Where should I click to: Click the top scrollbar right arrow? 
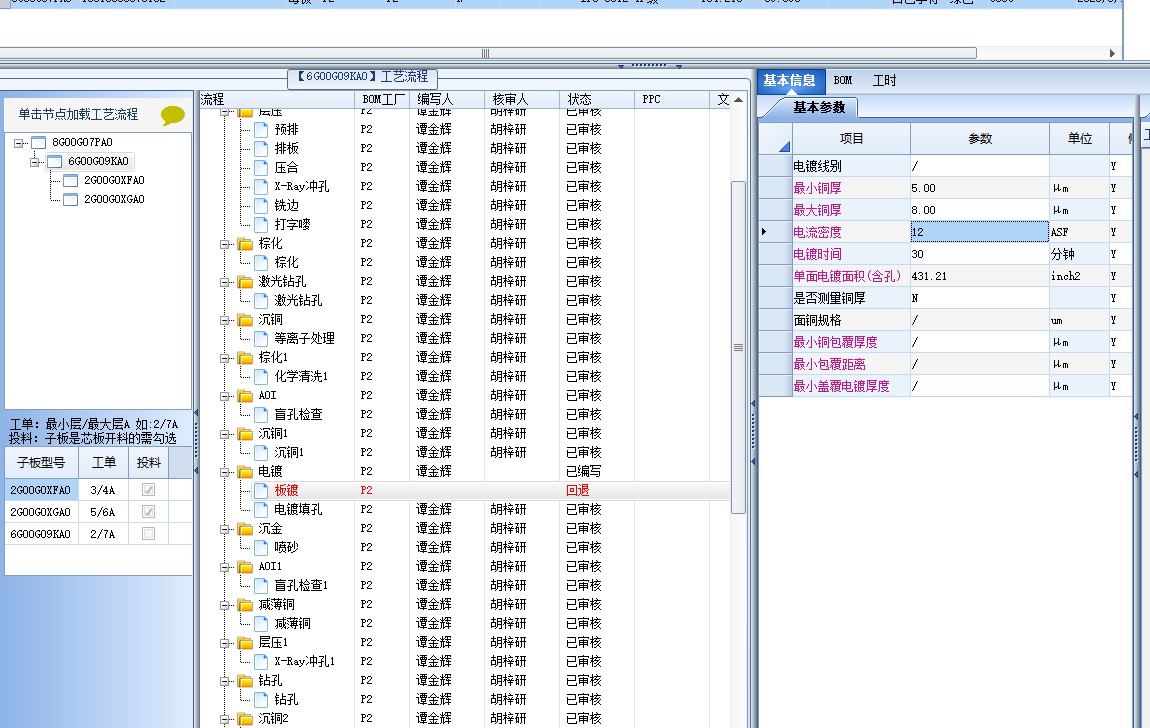coord(1112,53)
